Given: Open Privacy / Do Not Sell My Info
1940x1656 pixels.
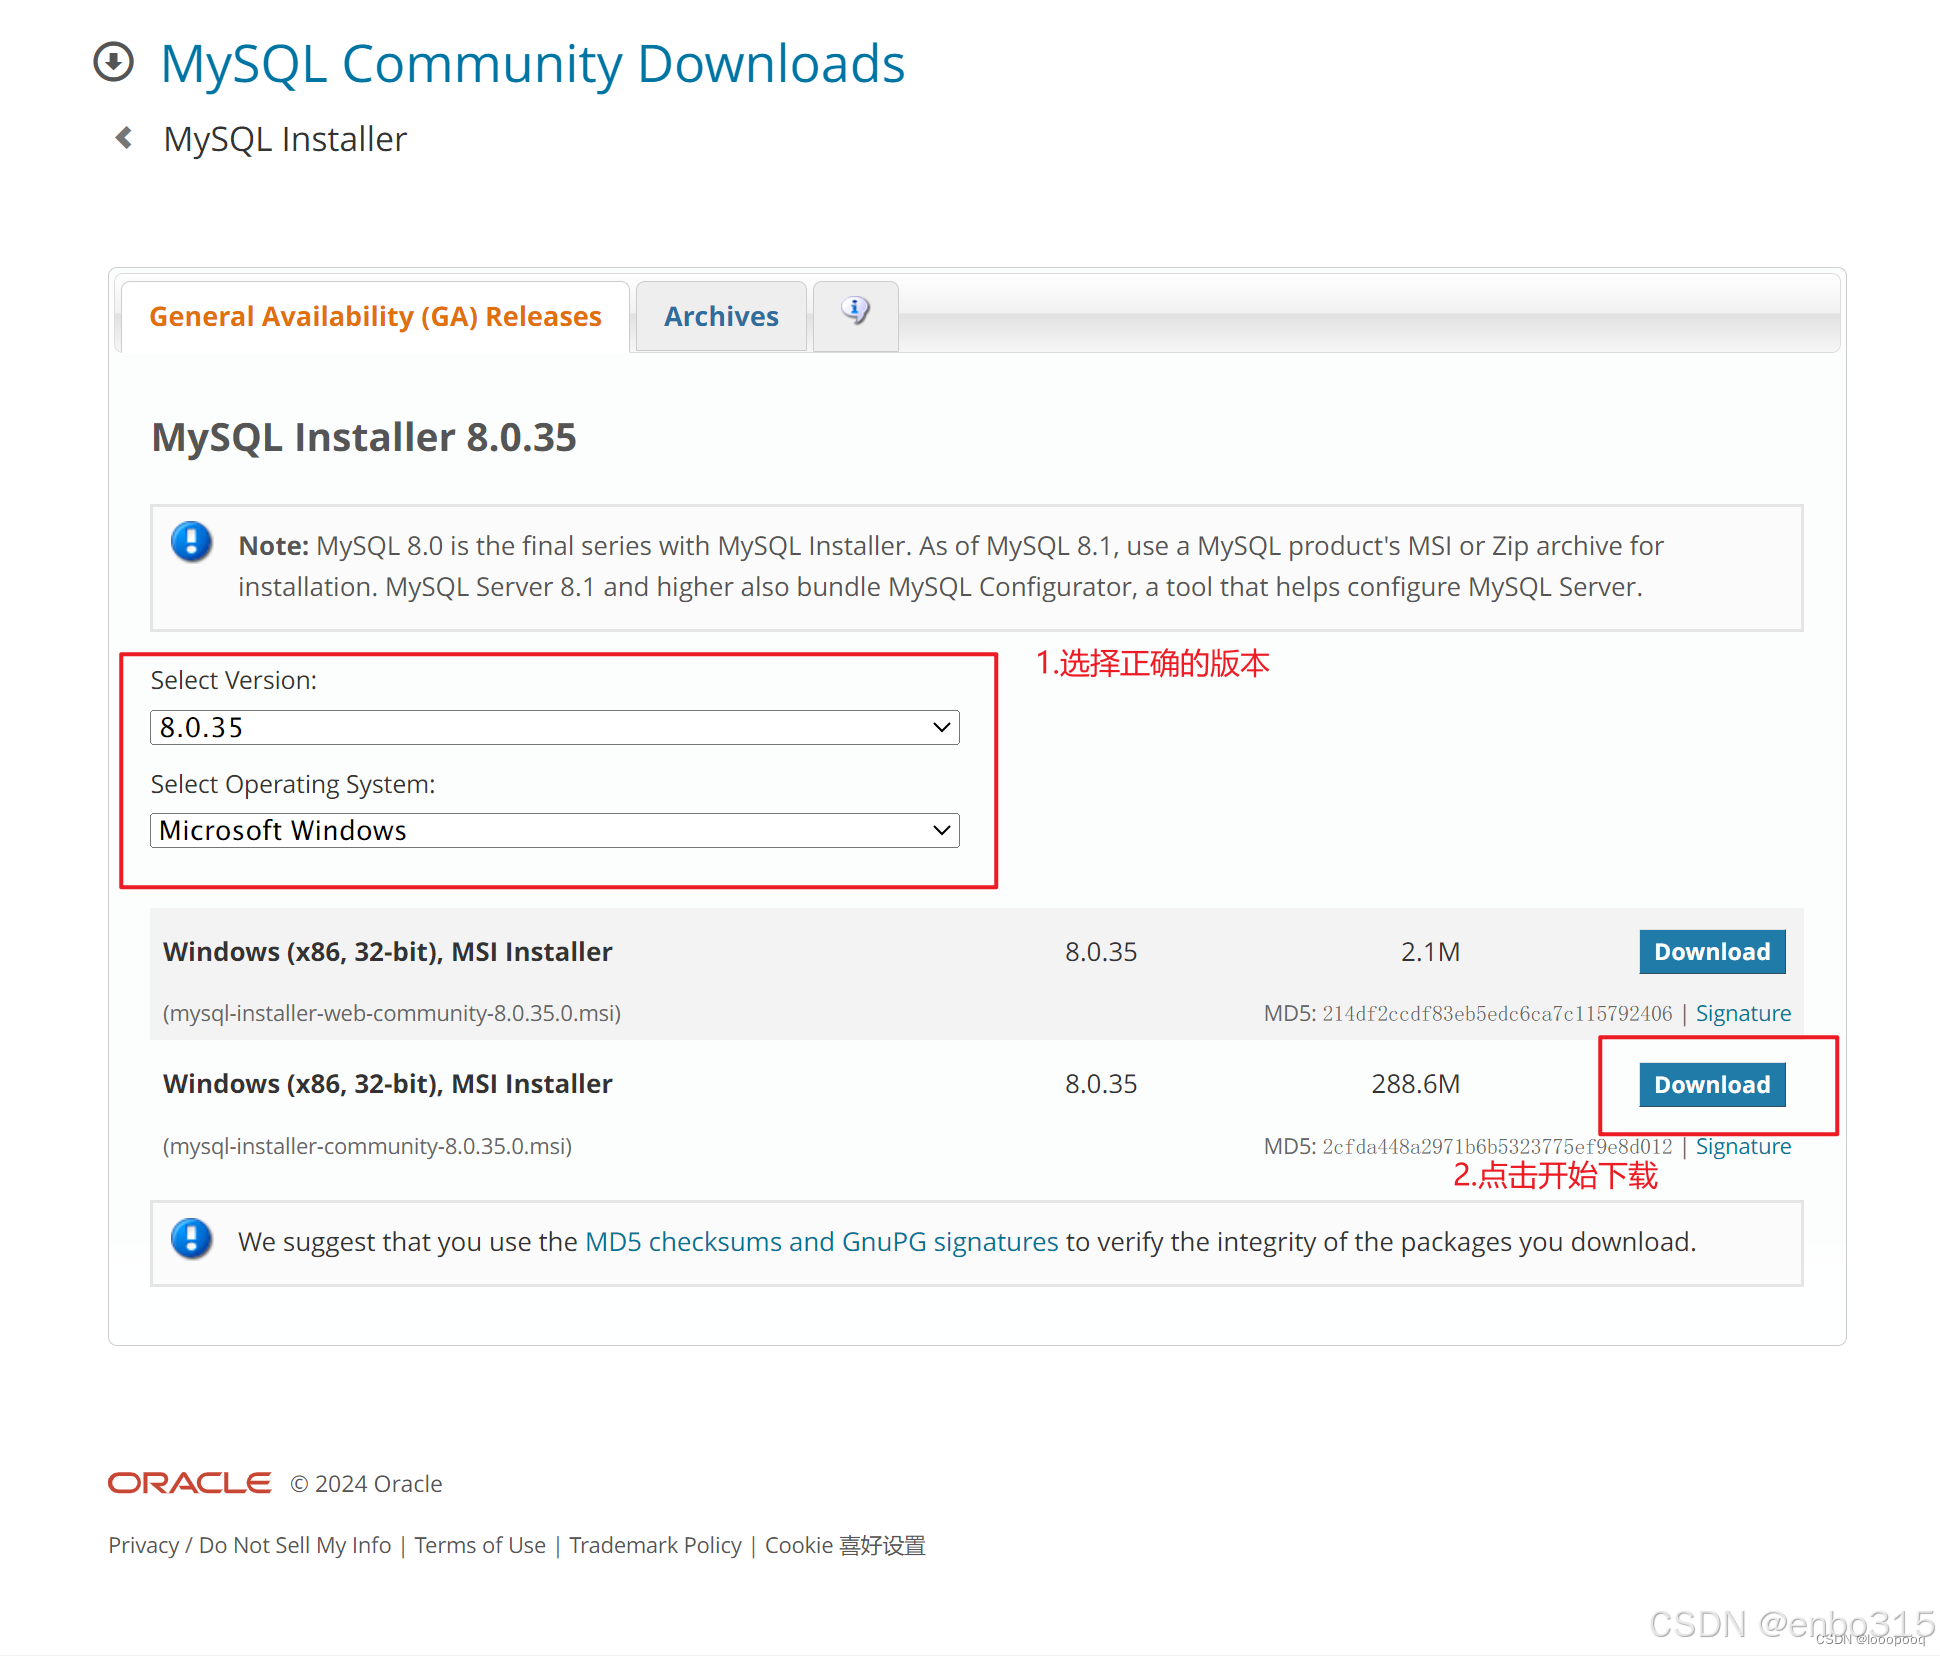Looking at the screenshot, I should (x=249, y=1545).
